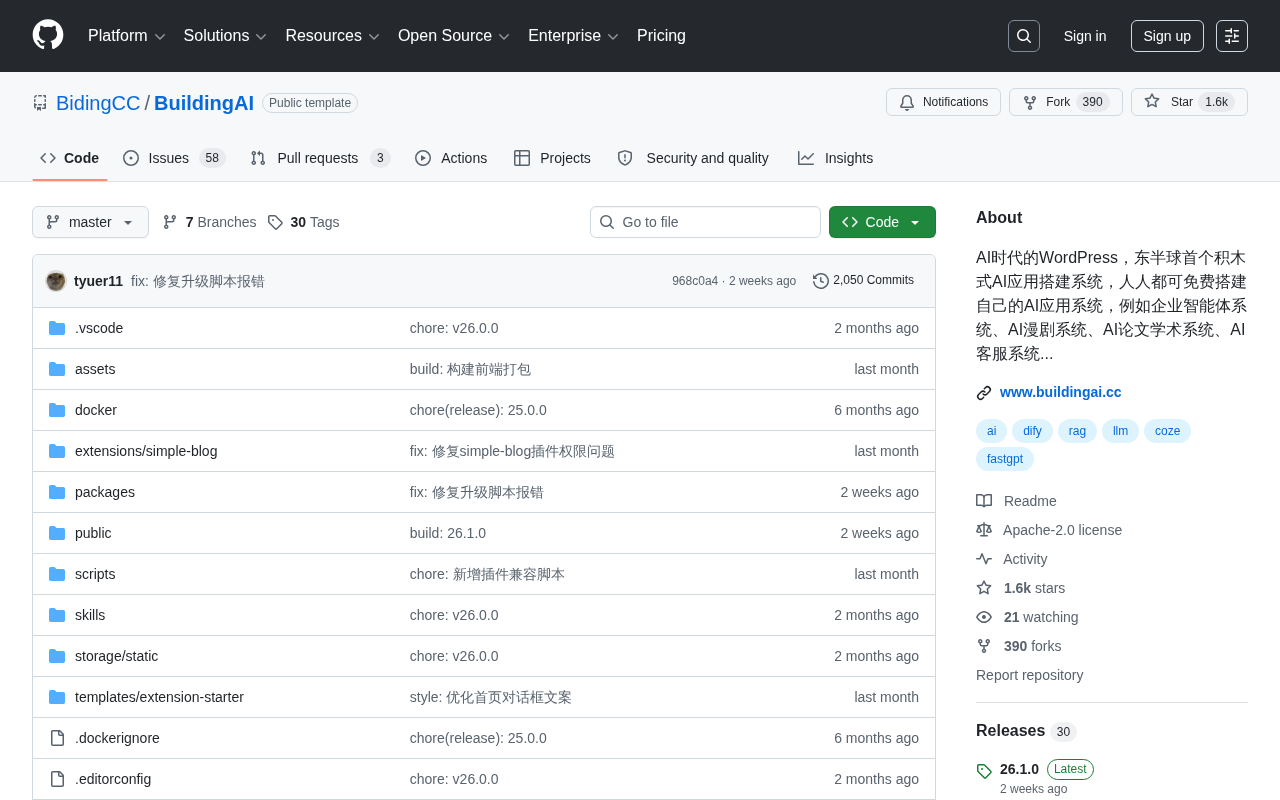Open the Pricing page
This screenshot has width=1280, height=800.
click(x=661, y=36)
